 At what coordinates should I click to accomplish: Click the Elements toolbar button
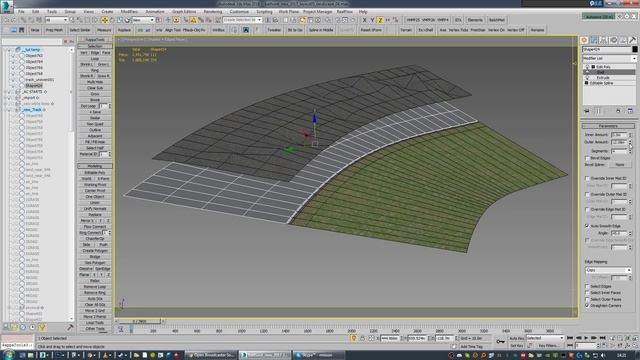pos(475,20)
